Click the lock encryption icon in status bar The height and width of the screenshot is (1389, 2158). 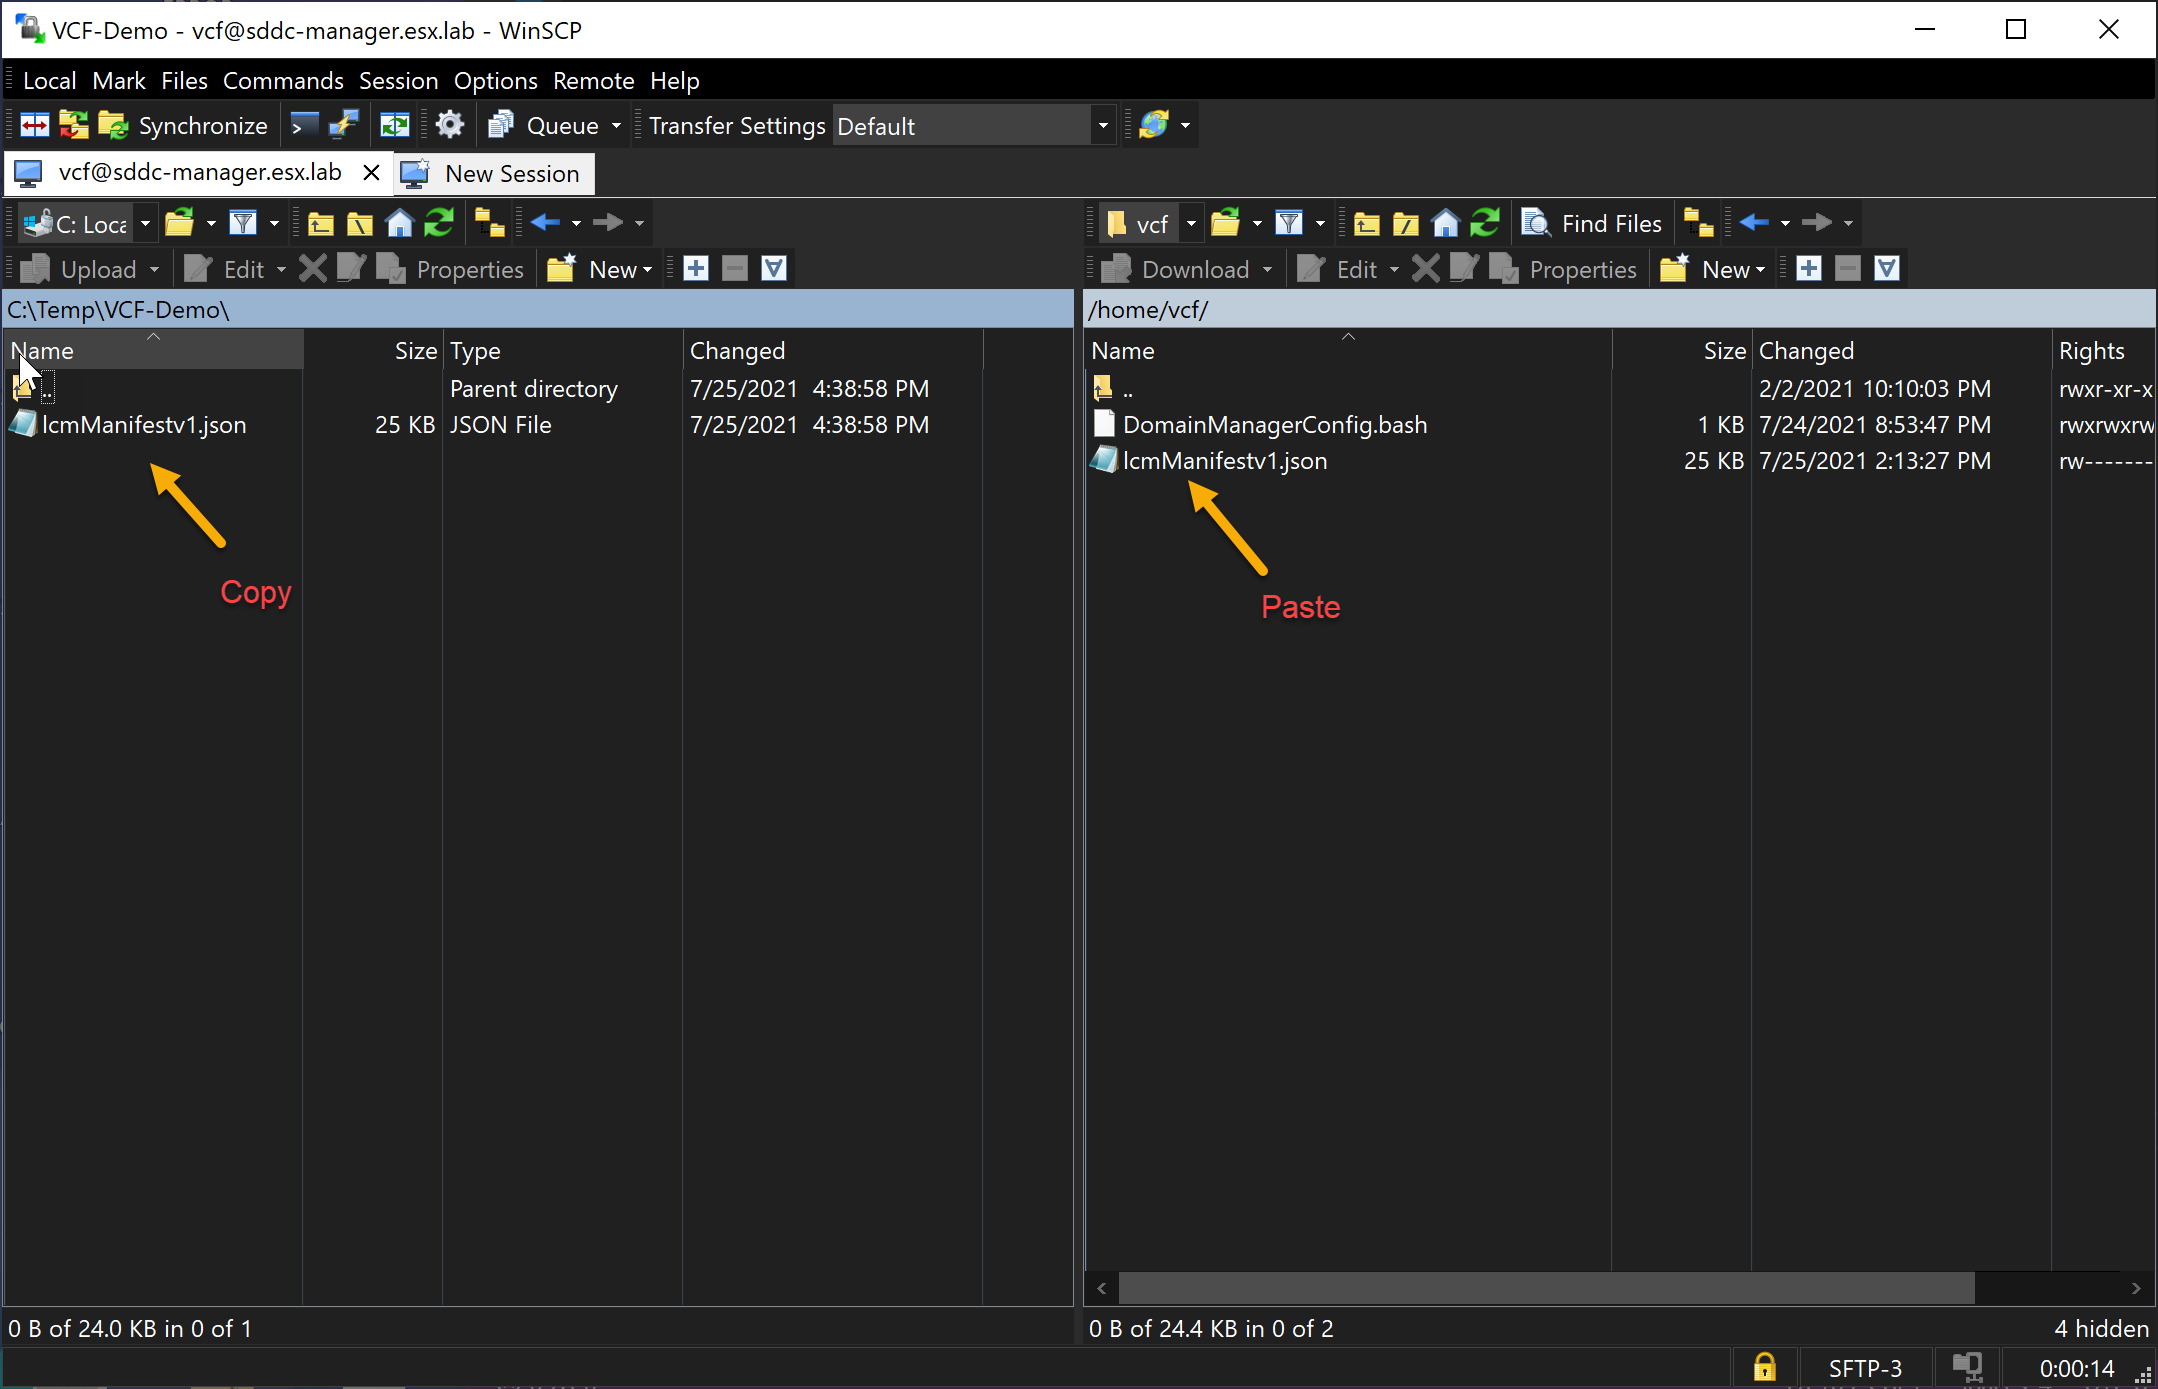[x=1764, y=1367]
